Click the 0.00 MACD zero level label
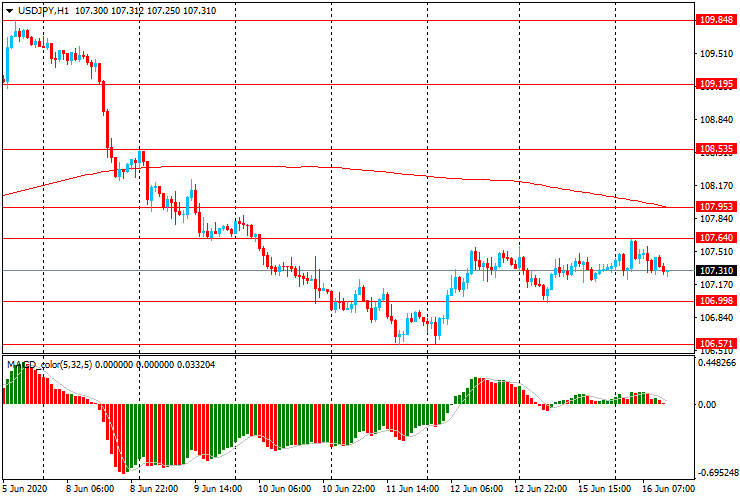Image resolution: width=740 pixels, height=500 pixels. (x=707, y=405)
